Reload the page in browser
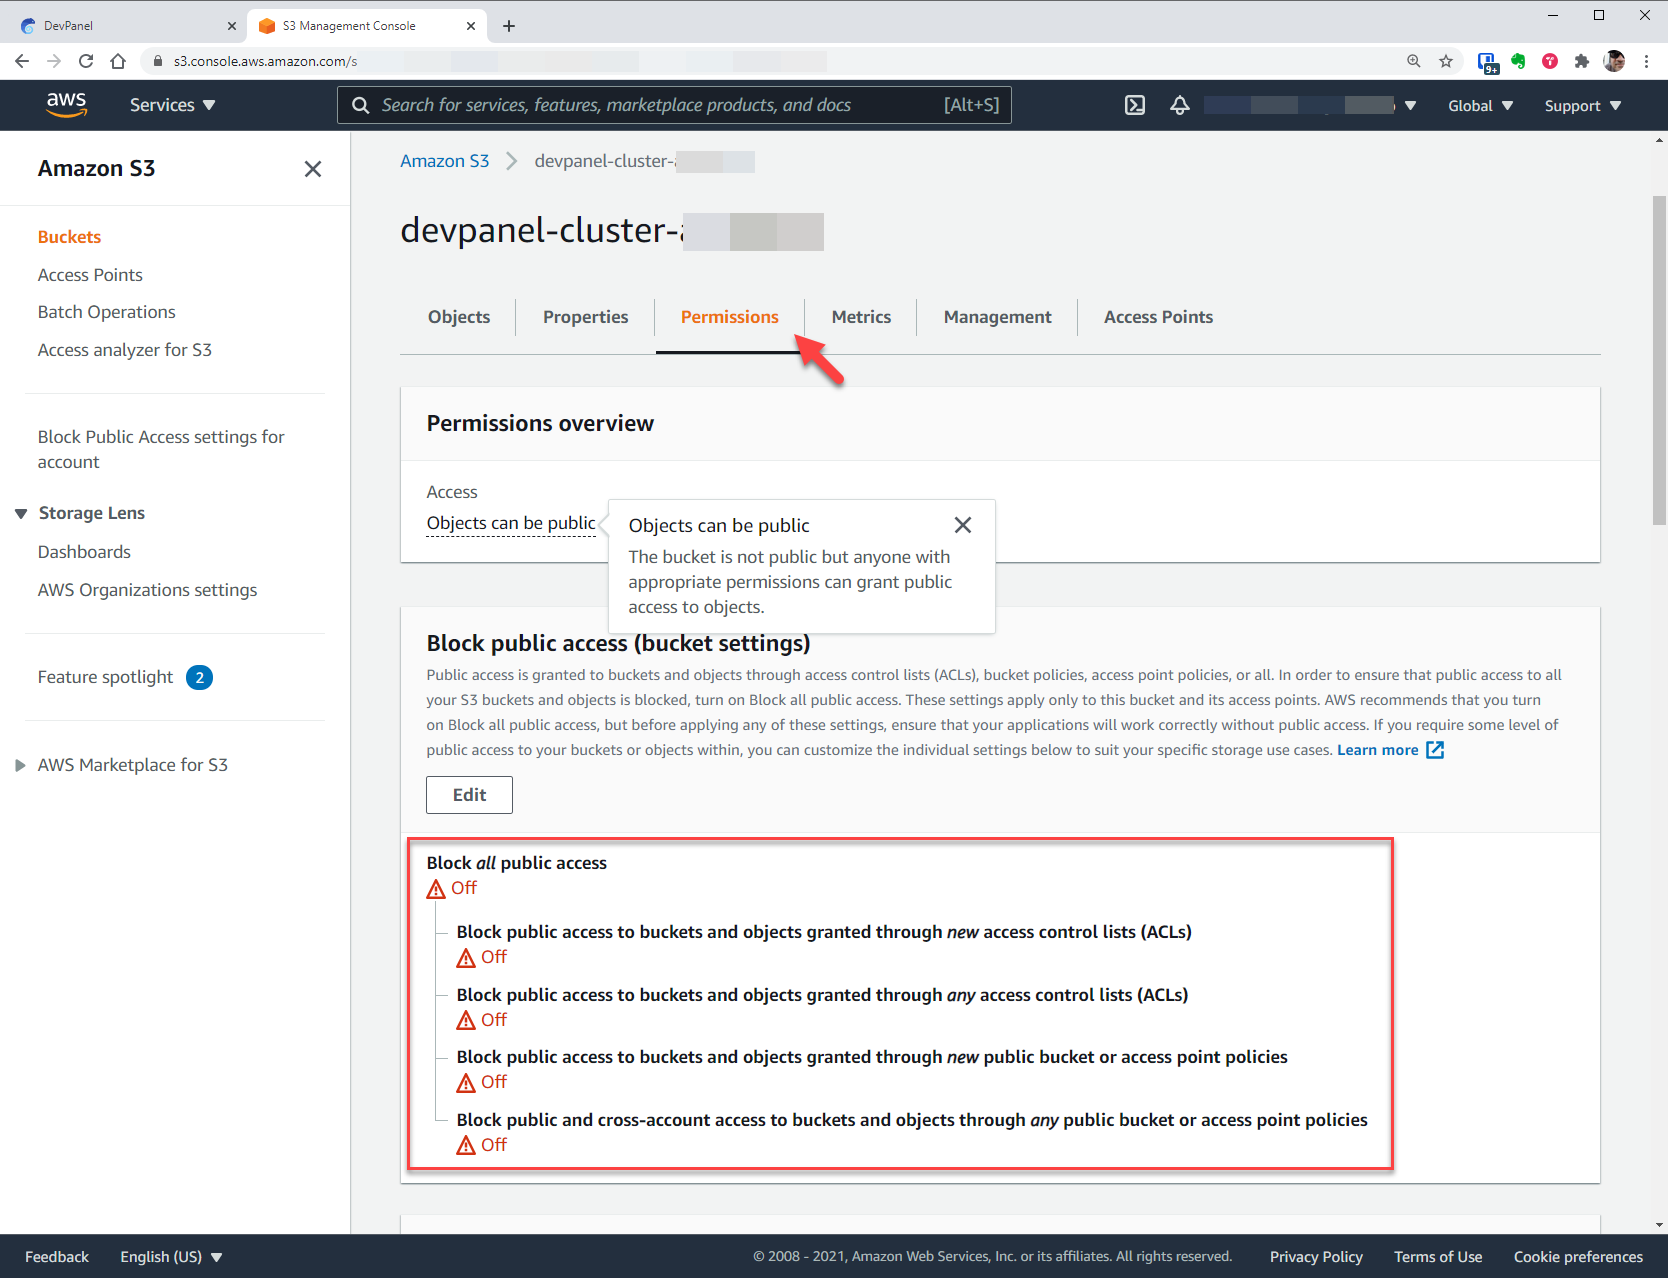 tap(86, 61)
